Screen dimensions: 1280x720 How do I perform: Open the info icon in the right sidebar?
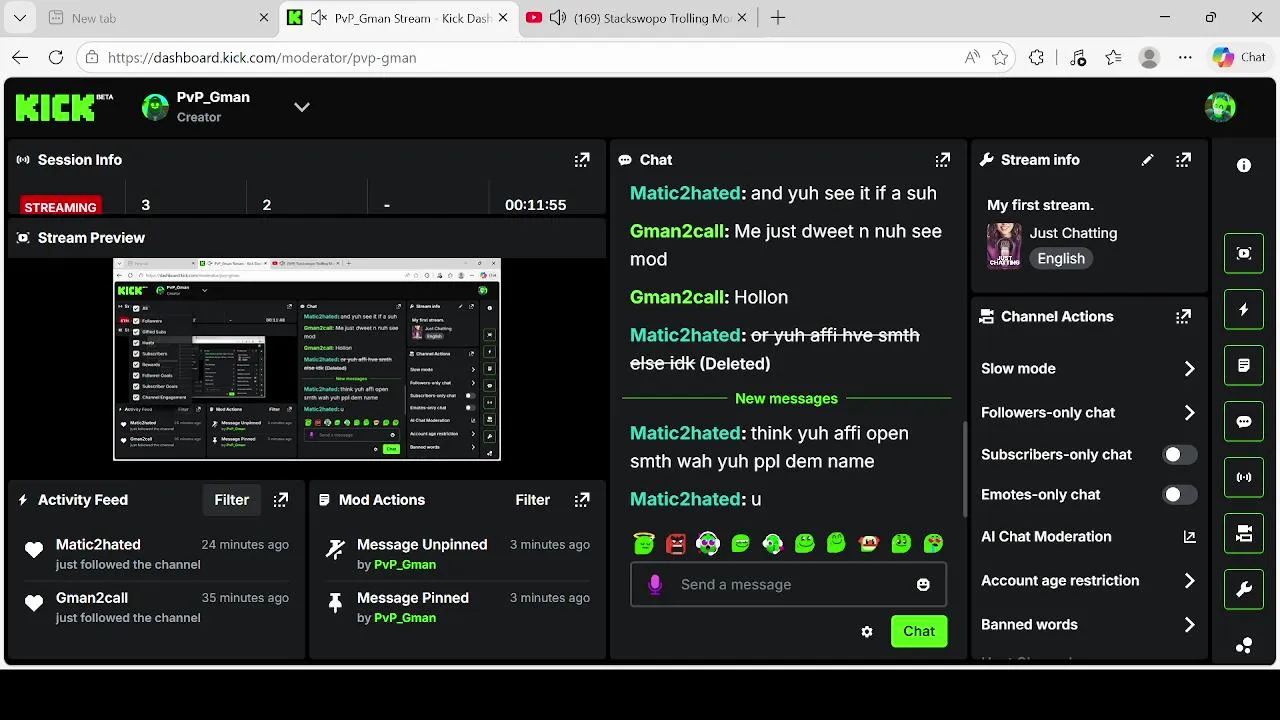[x=1244, y=165]
